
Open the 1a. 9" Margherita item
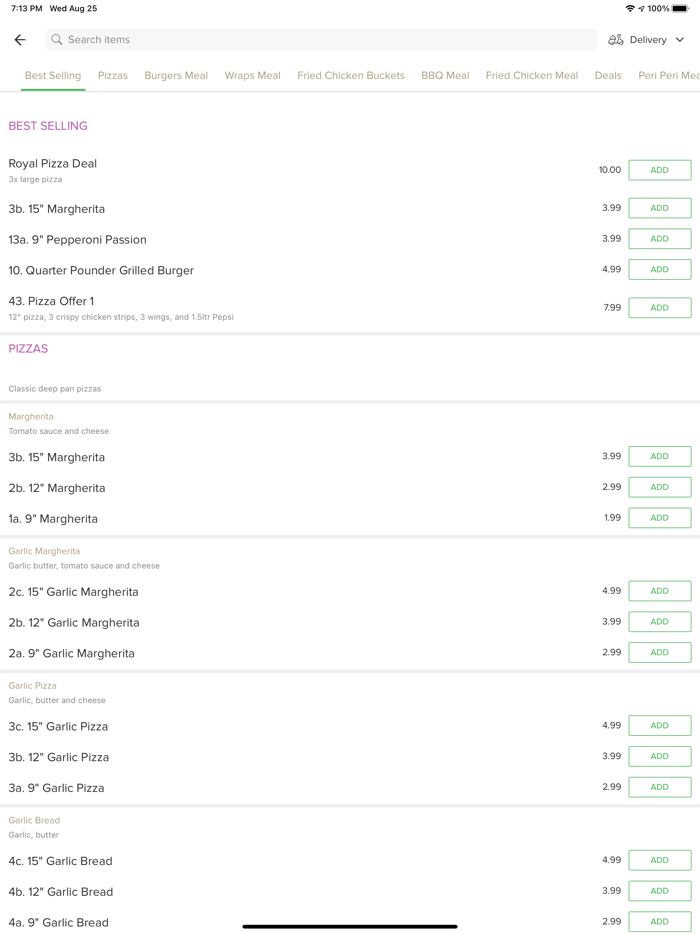coord(54,519)
